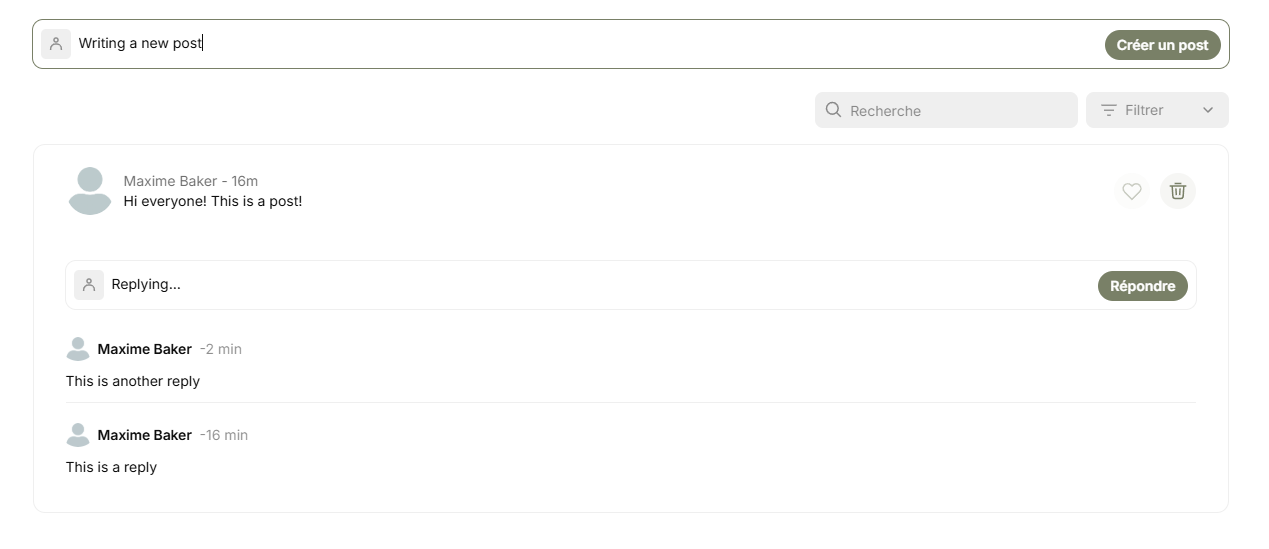Expand the Filtrer dropdown
Viewport: 1269px width, 549px height.
(1157, 110)
